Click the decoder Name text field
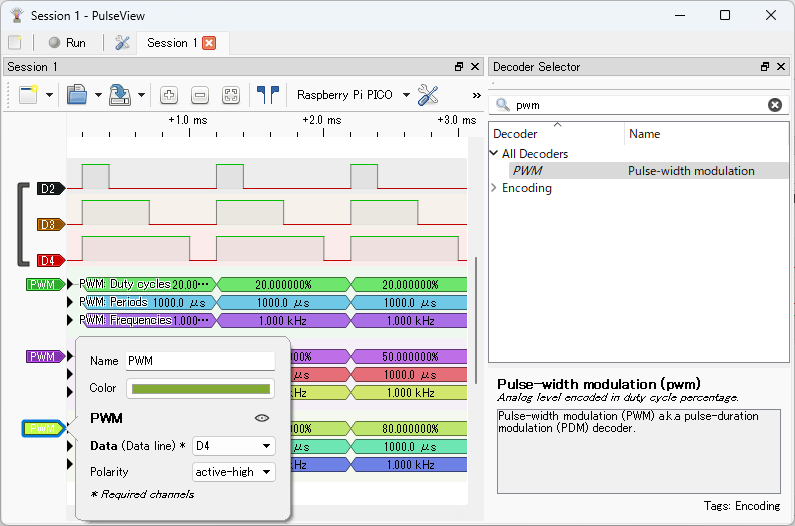The width and height of the screenshot is (795, 526). tap(200, 361)
